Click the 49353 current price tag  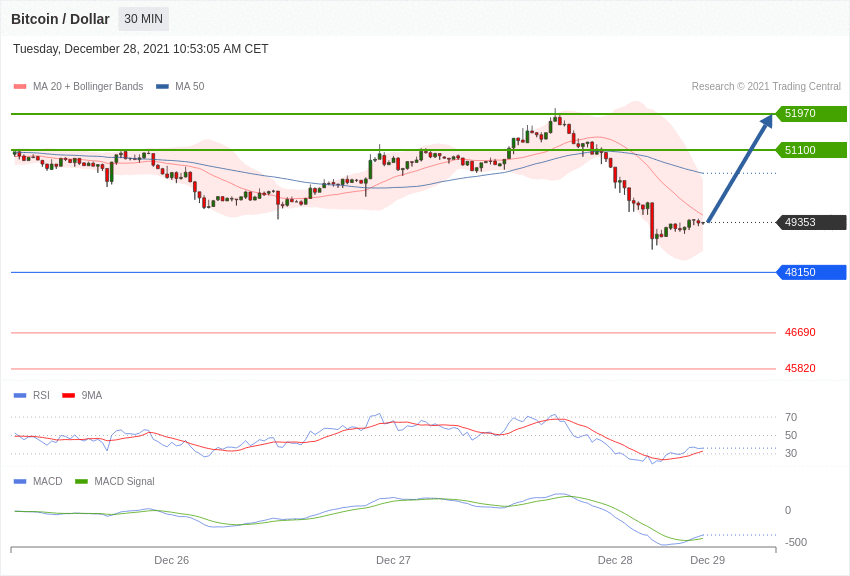pyautogui.click(x=811, y=222)
